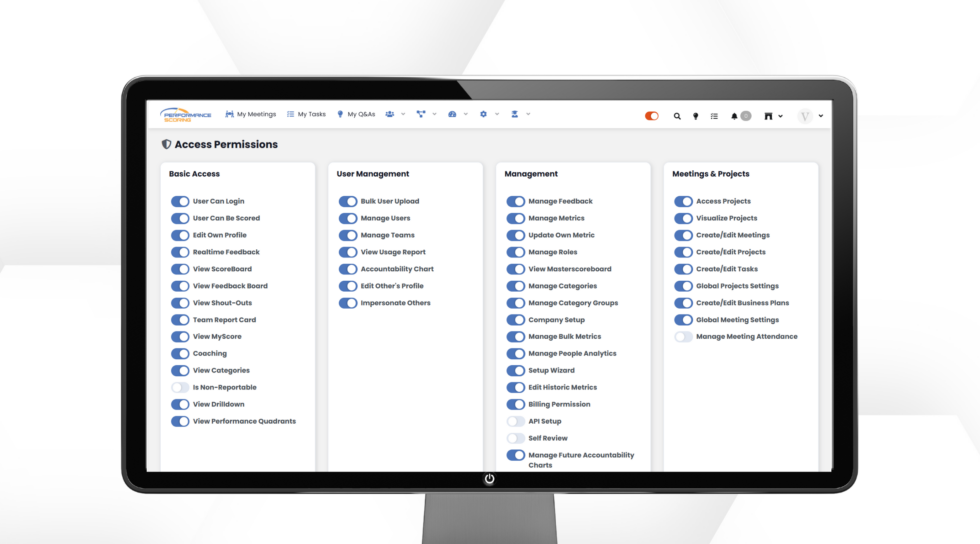Click the Global Projects Settings label
The image size is (980, 544).
[x=738, y=286]
